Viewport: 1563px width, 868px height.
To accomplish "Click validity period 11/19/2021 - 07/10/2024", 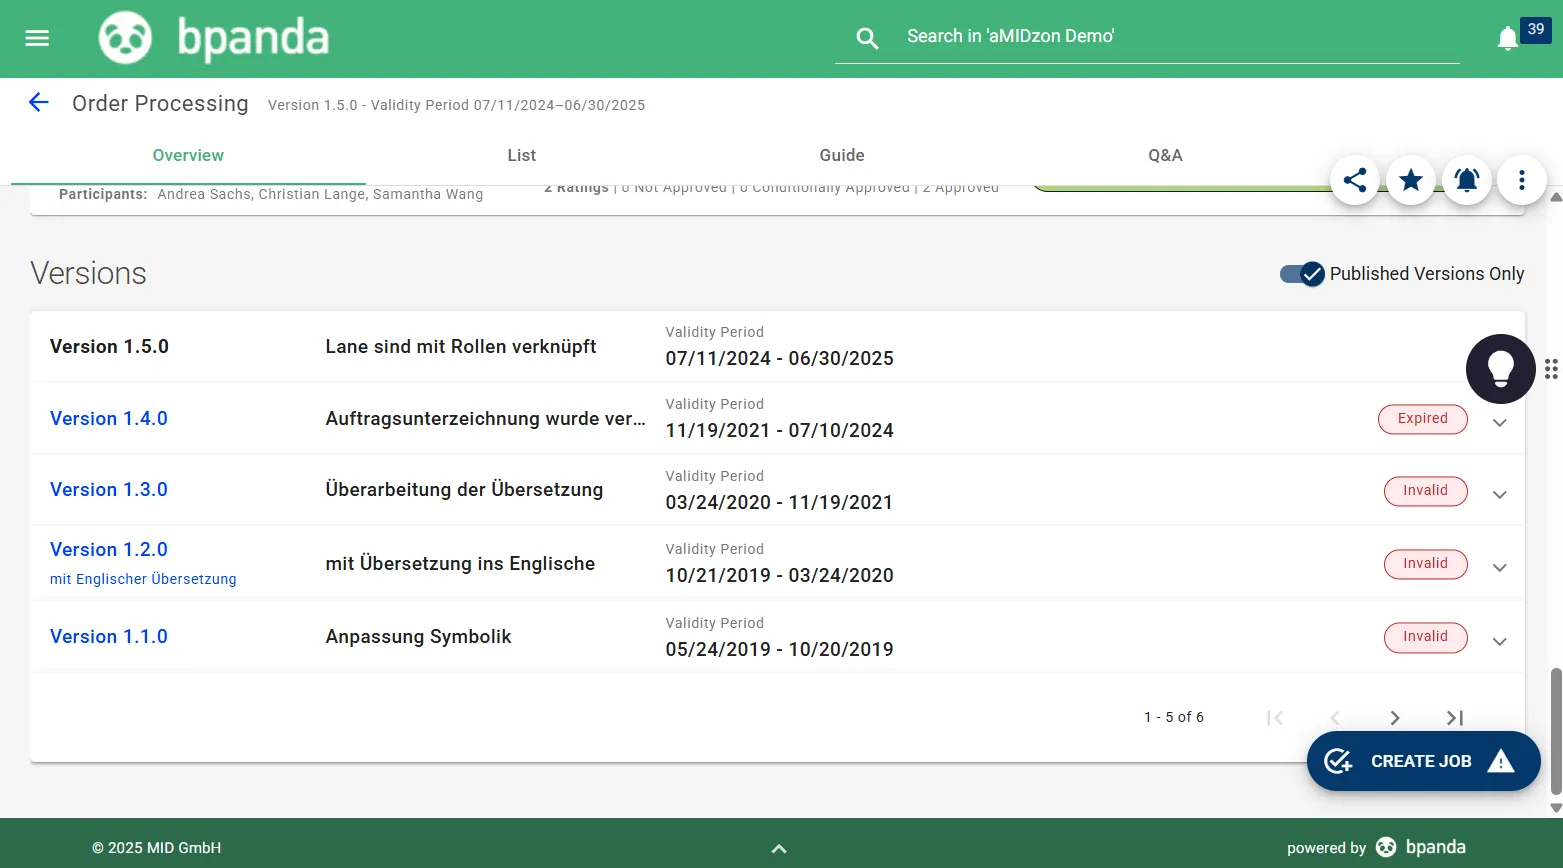I will [780, 431].
